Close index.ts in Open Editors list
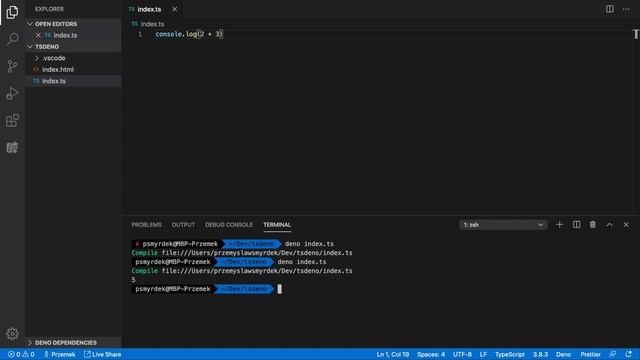640x360 pixels. [x=38, y=35]
